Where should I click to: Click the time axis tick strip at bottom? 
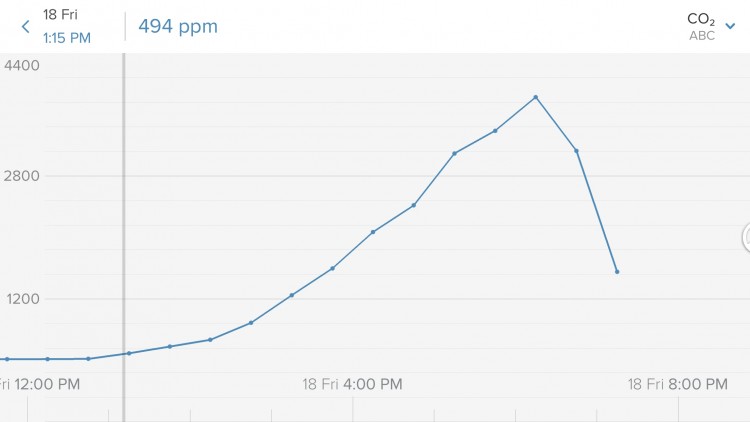coord(375,410)
